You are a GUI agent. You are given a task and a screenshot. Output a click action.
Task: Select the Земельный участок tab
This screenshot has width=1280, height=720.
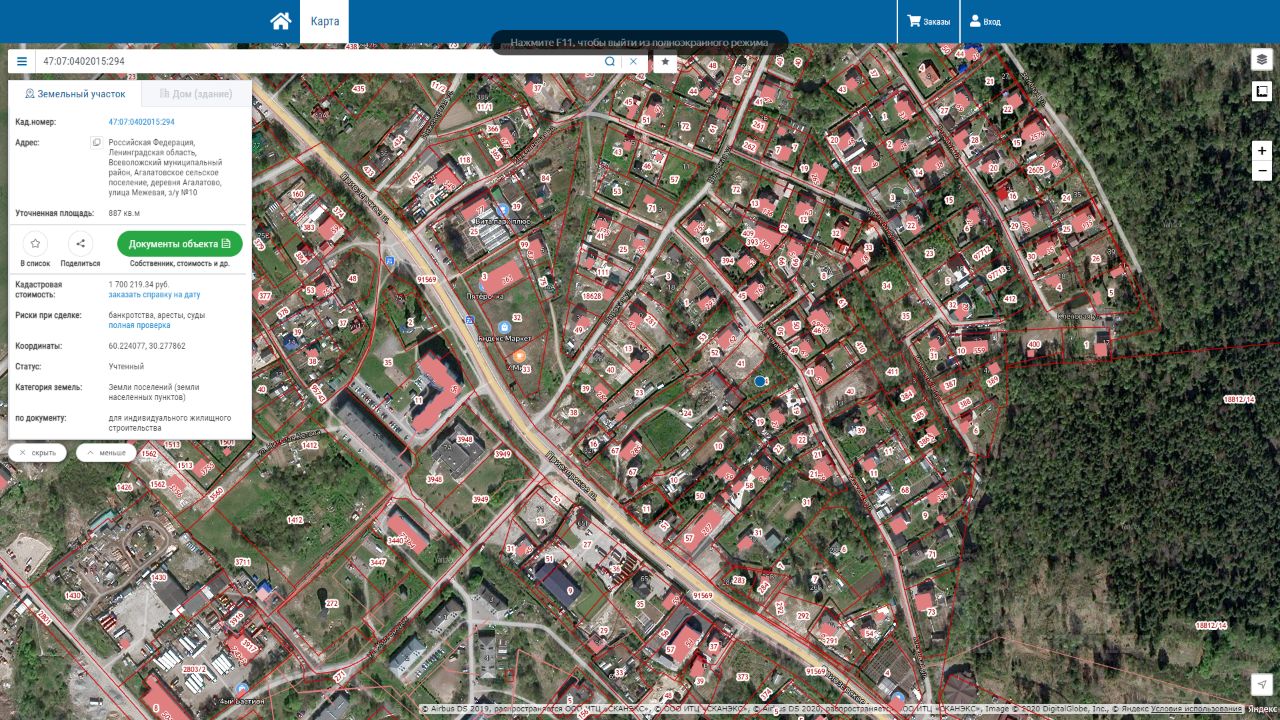click(75, 93)
